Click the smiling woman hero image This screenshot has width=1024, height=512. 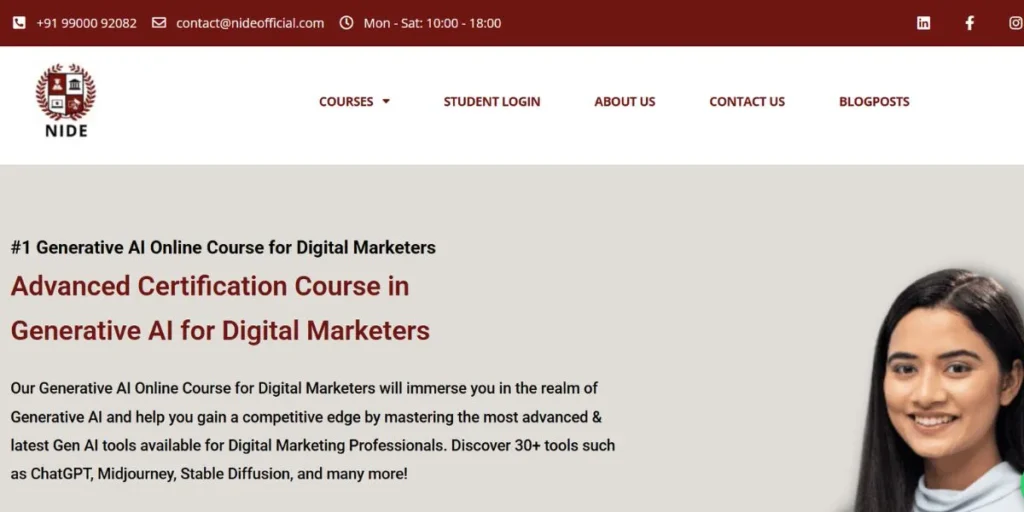(938, 391)
